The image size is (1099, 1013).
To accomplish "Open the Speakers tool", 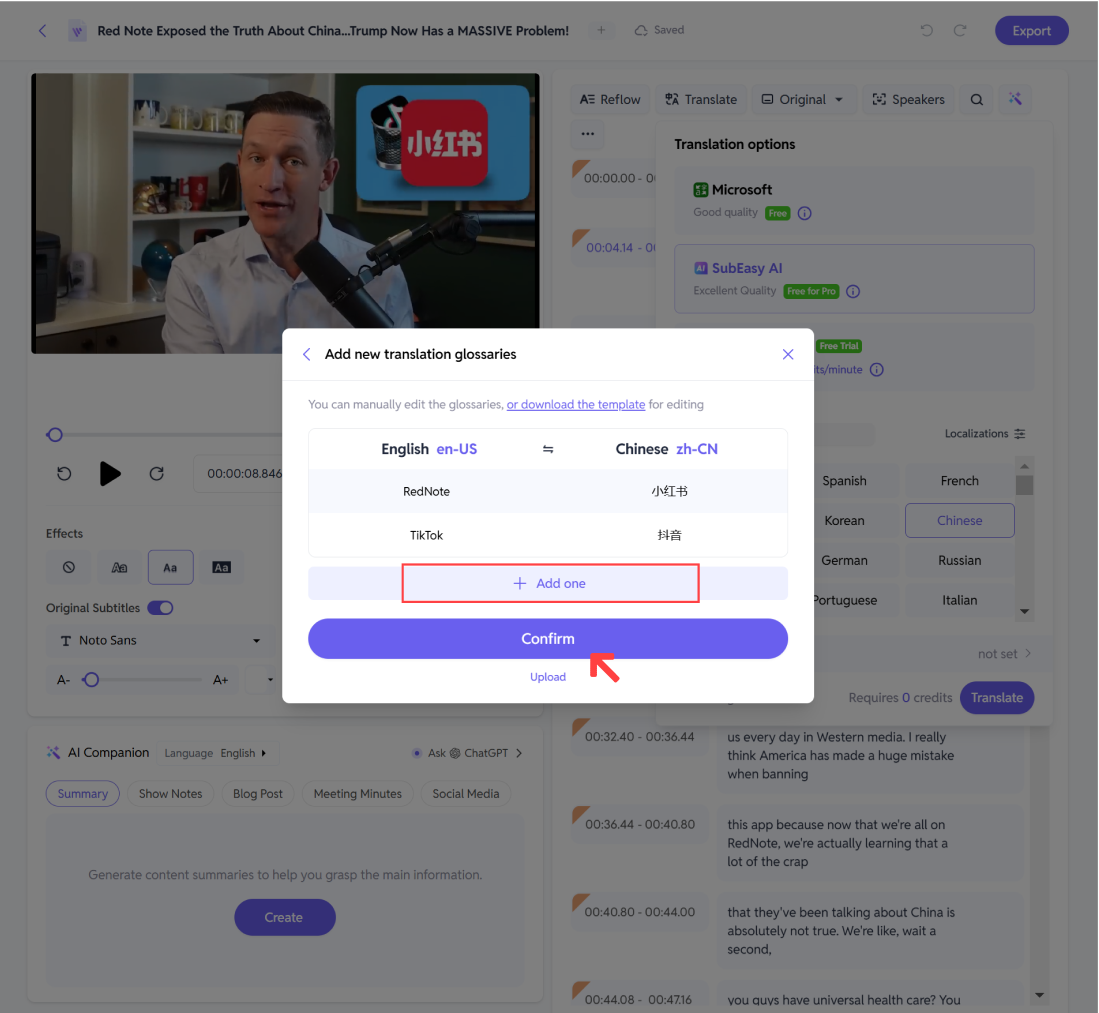I will click(908, 100).
